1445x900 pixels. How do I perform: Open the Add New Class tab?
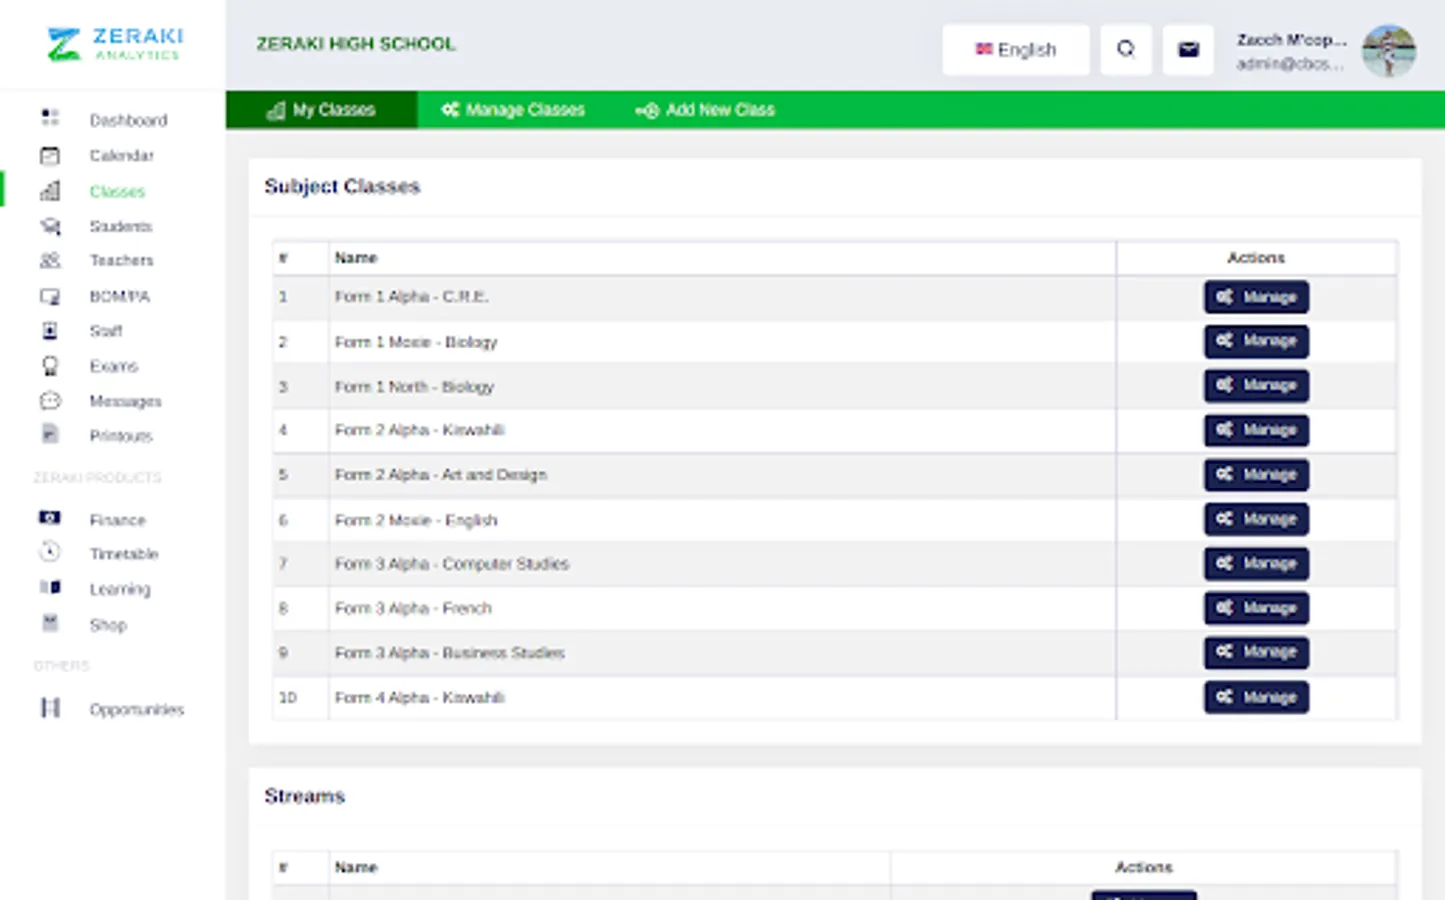click(x=705, y=110)
